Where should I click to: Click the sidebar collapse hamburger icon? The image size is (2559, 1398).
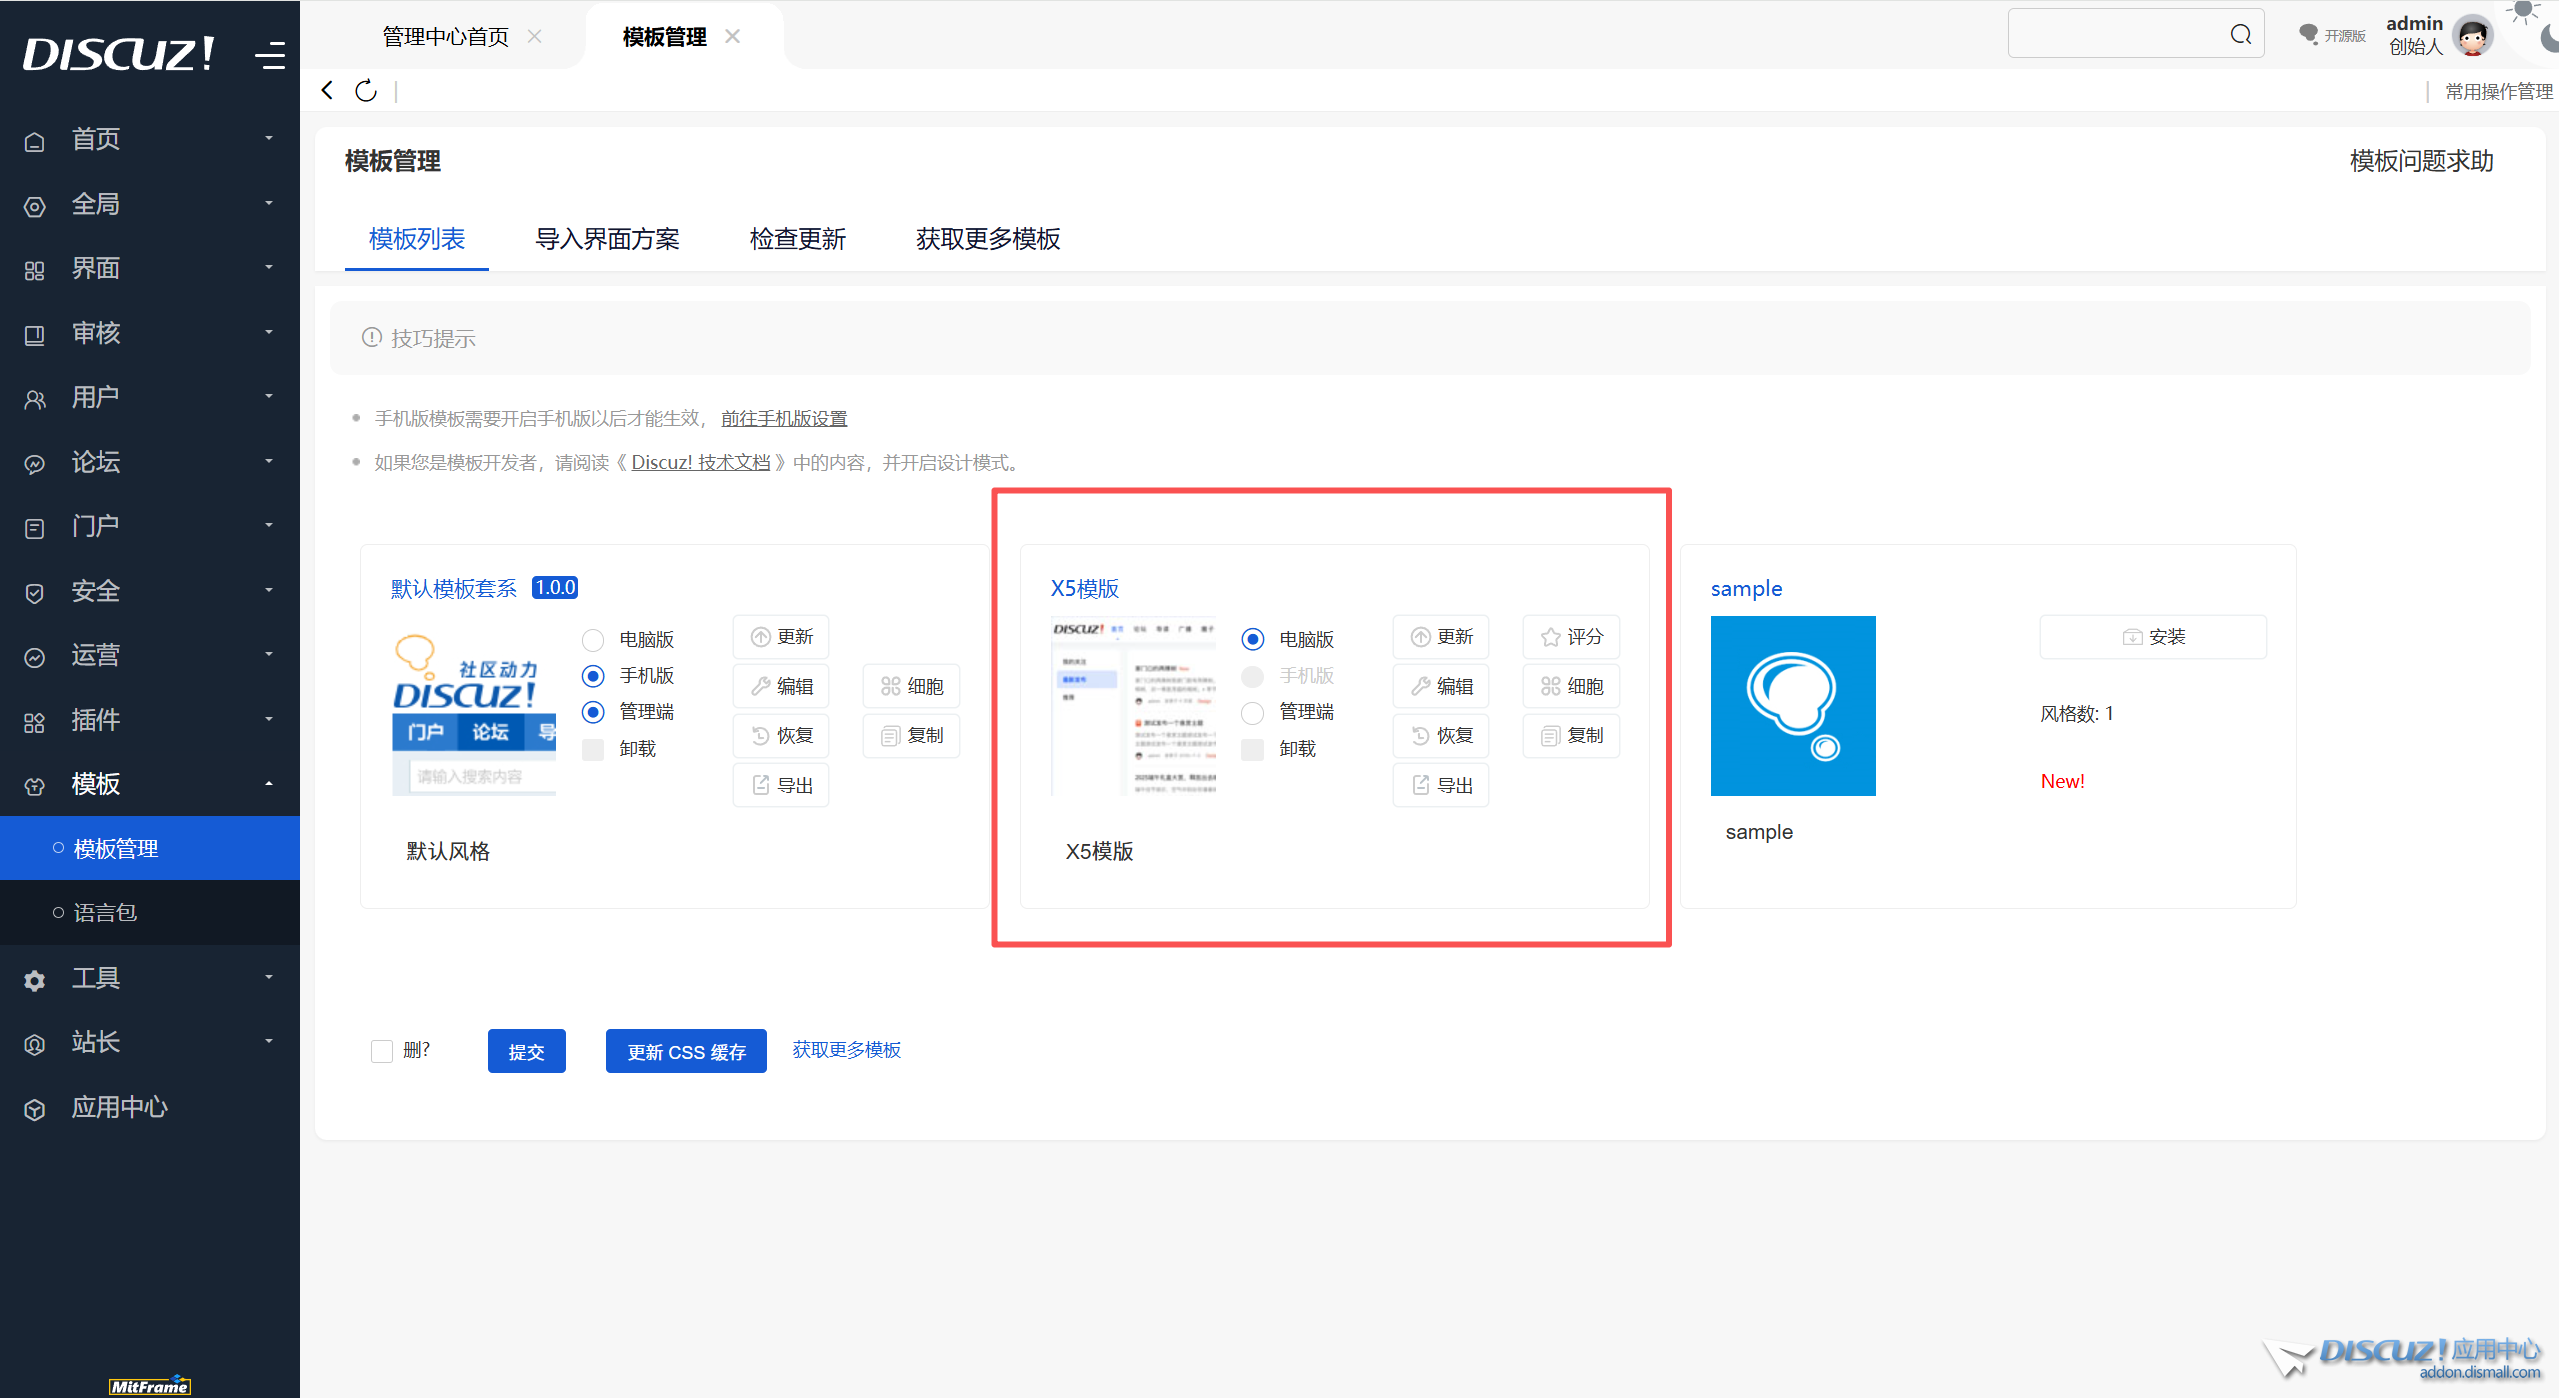coord(269,54)
